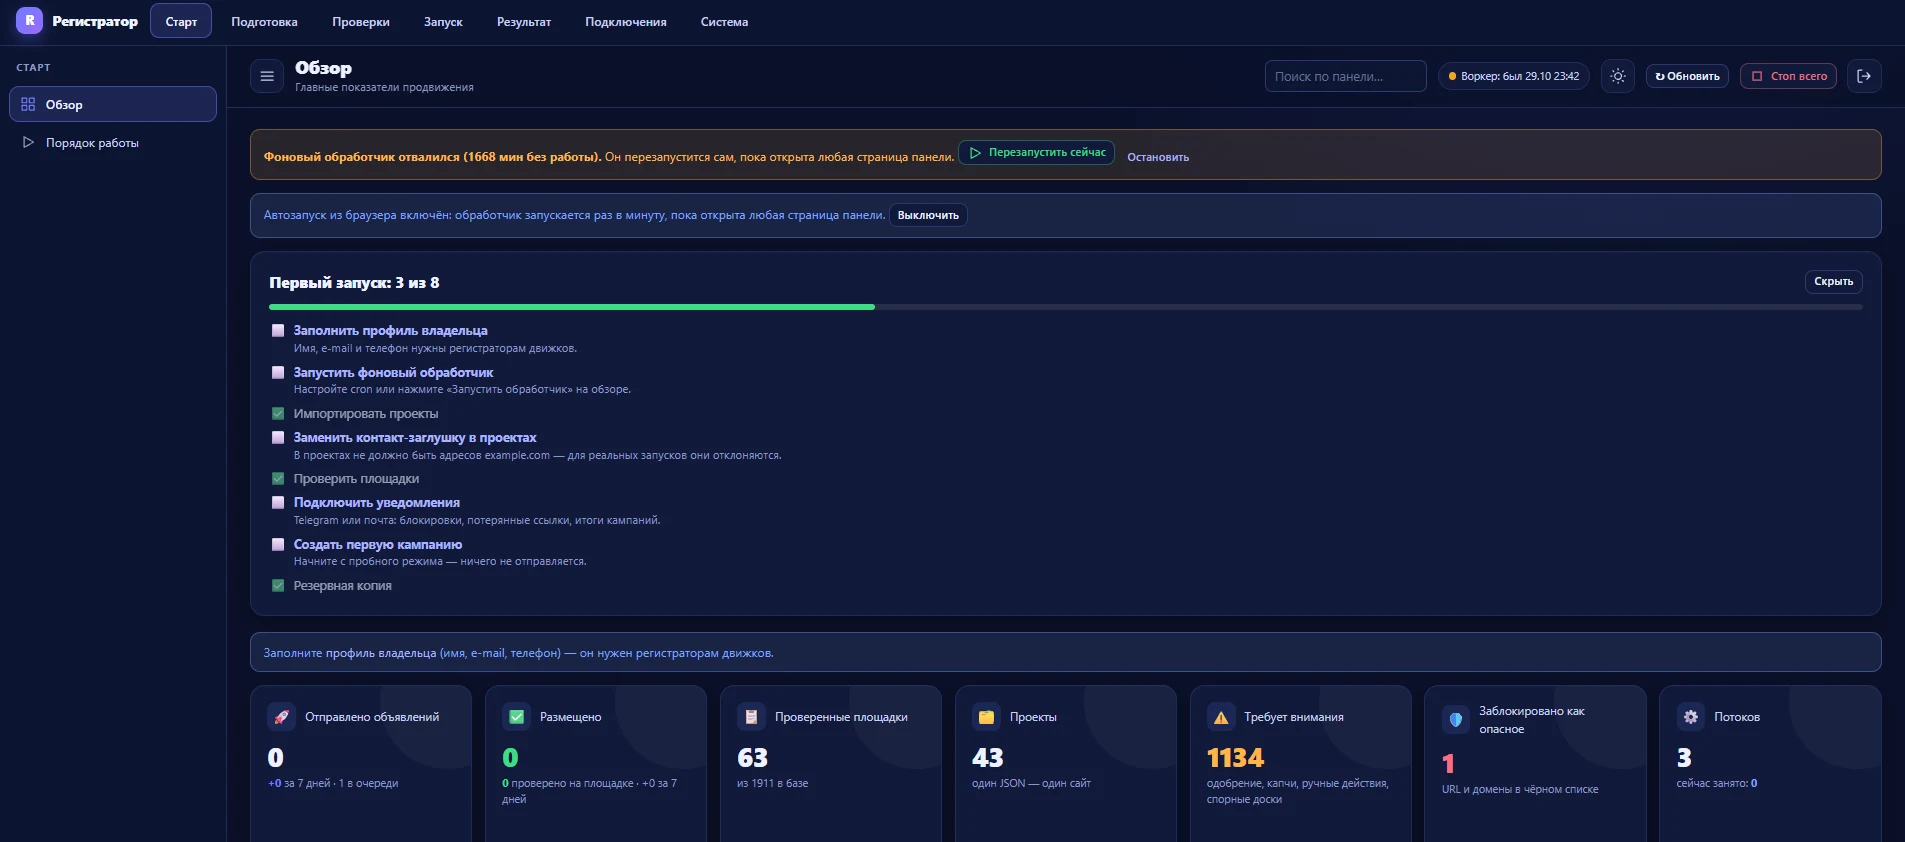
Task: Toggle sidebar with the hamburger menu icon
Action: pyautogui.click(x=267, y=76)
